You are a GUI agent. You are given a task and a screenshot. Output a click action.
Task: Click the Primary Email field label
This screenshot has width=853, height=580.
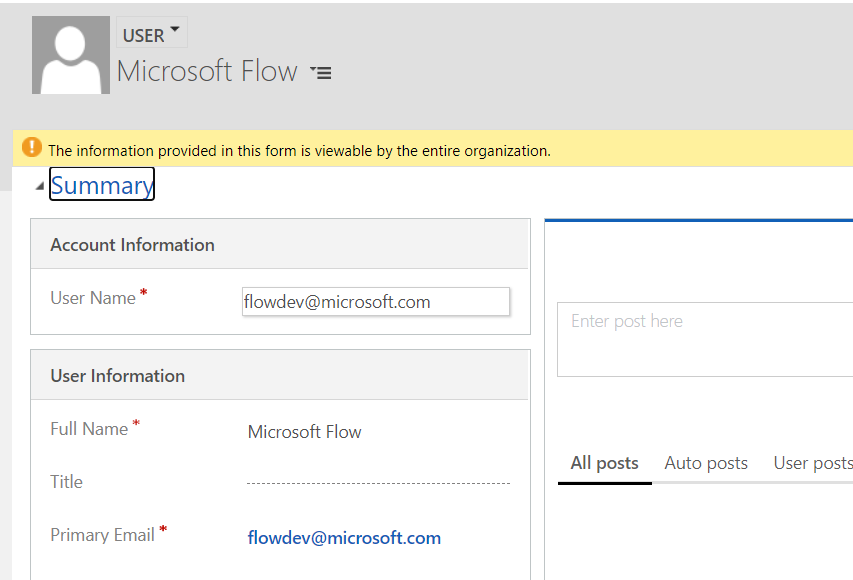pos(102,535)
